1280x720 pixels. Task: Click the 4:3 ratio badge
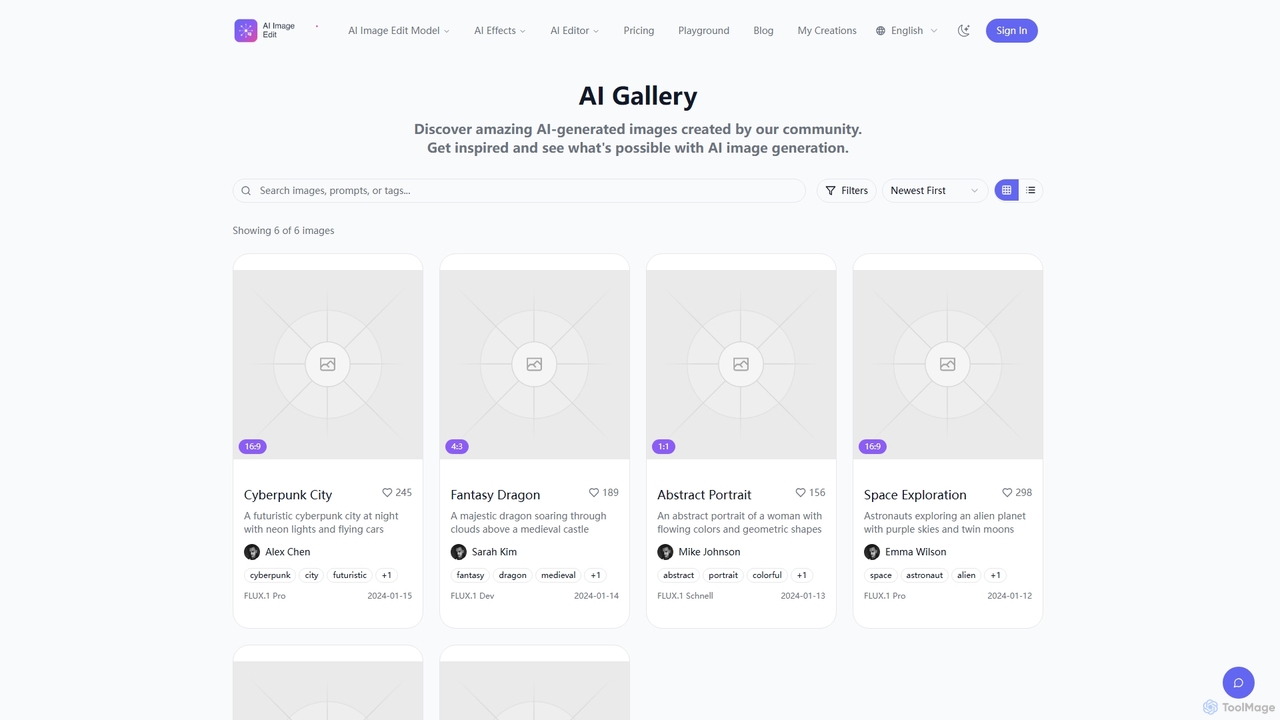click(x=457, y=447)
